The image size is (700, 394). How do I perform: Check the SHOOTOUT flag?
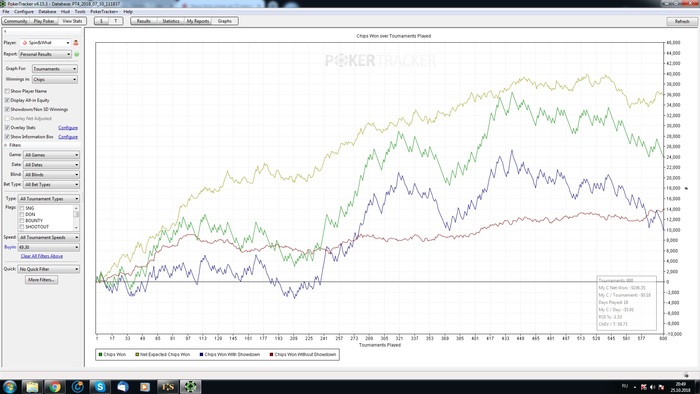click(21, 227)
